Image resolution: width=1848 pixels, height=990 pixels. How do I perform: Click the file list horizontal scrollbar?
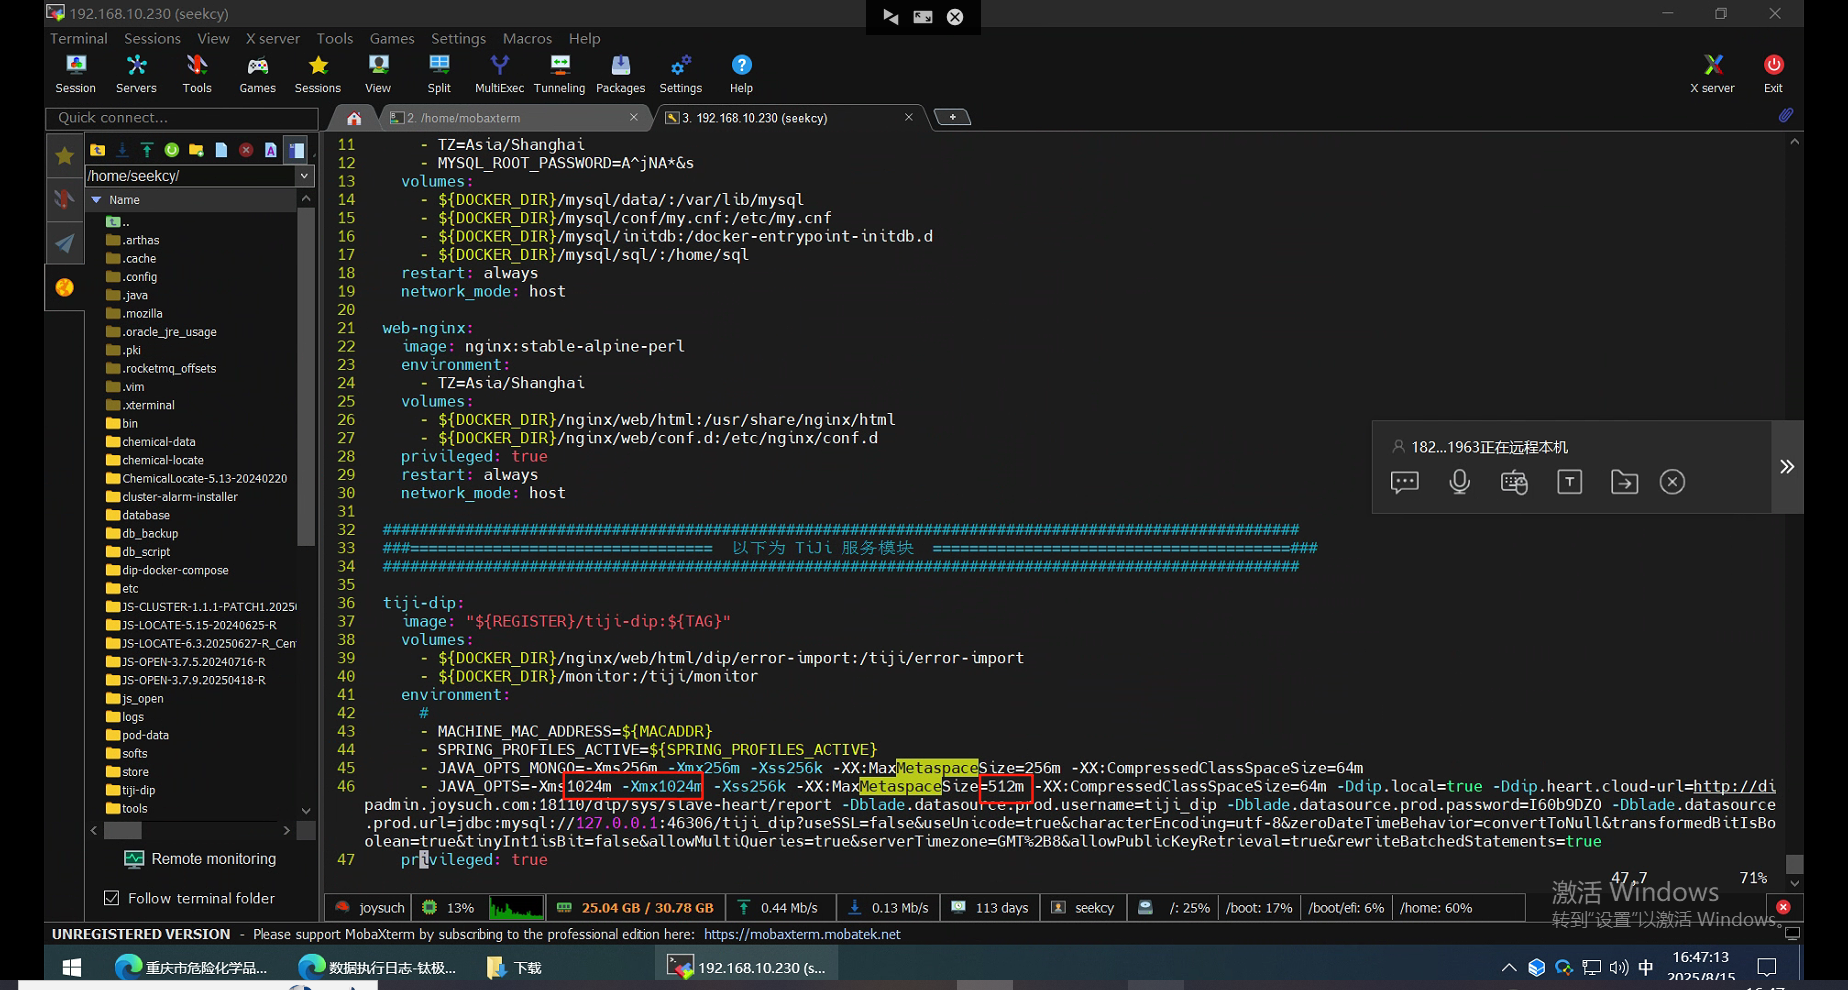123,830
